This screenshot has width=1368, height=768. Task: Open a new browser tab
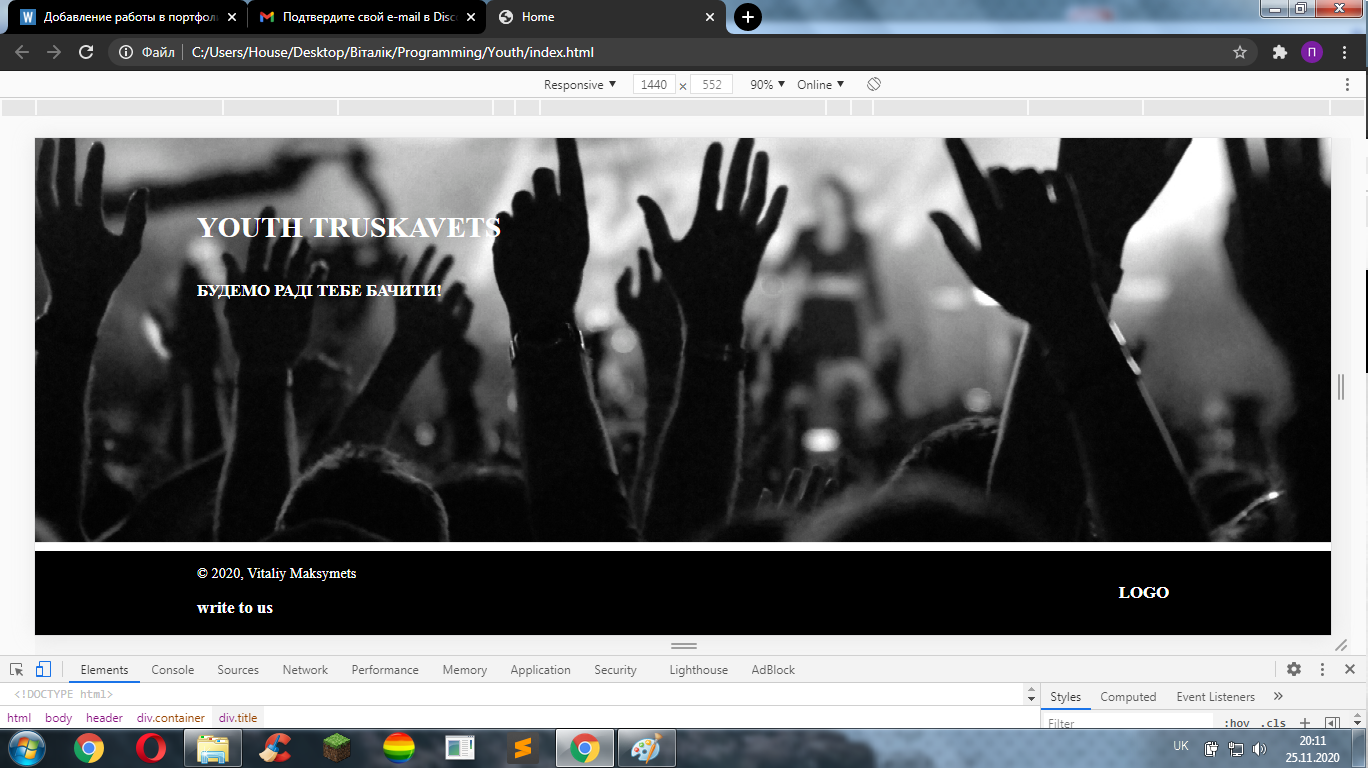pyautogui.click(x=747, y=17)
